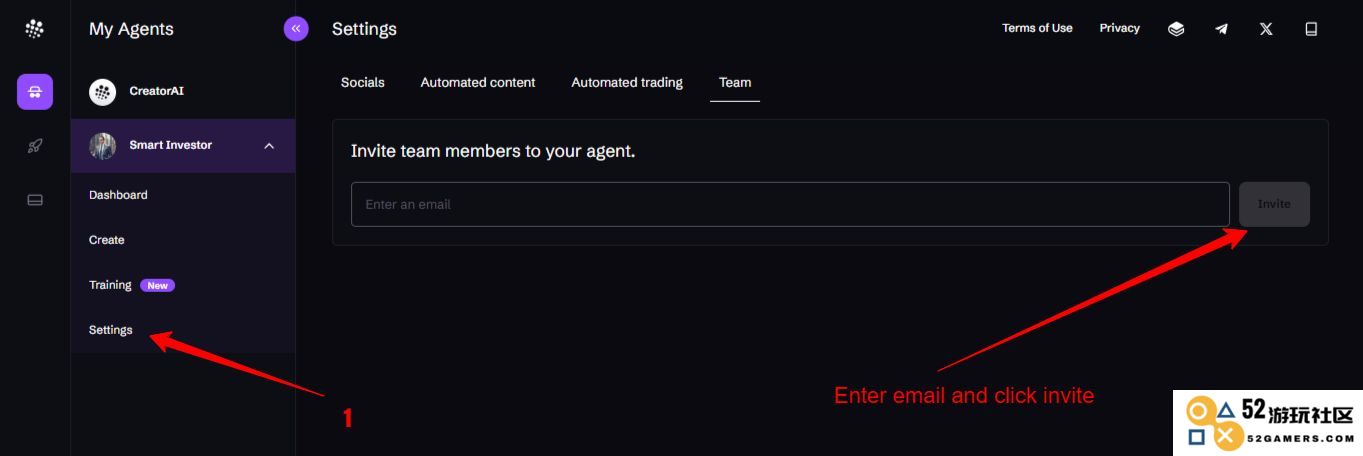The image size is (1363, 456).
Task: Open the Terms of Use link
Action: 1037,28
